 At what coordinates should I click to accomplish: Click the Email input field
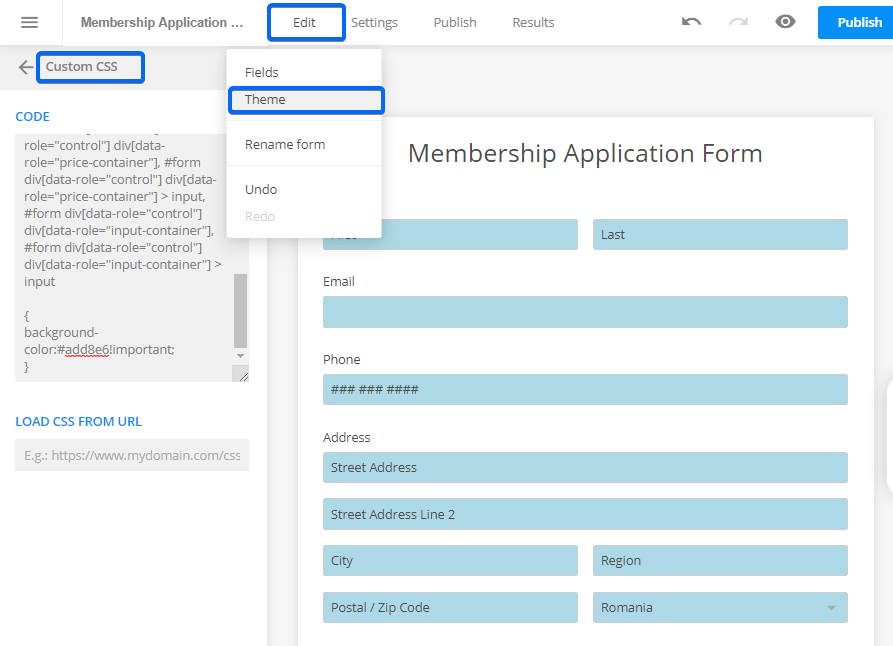pos(585,312)
